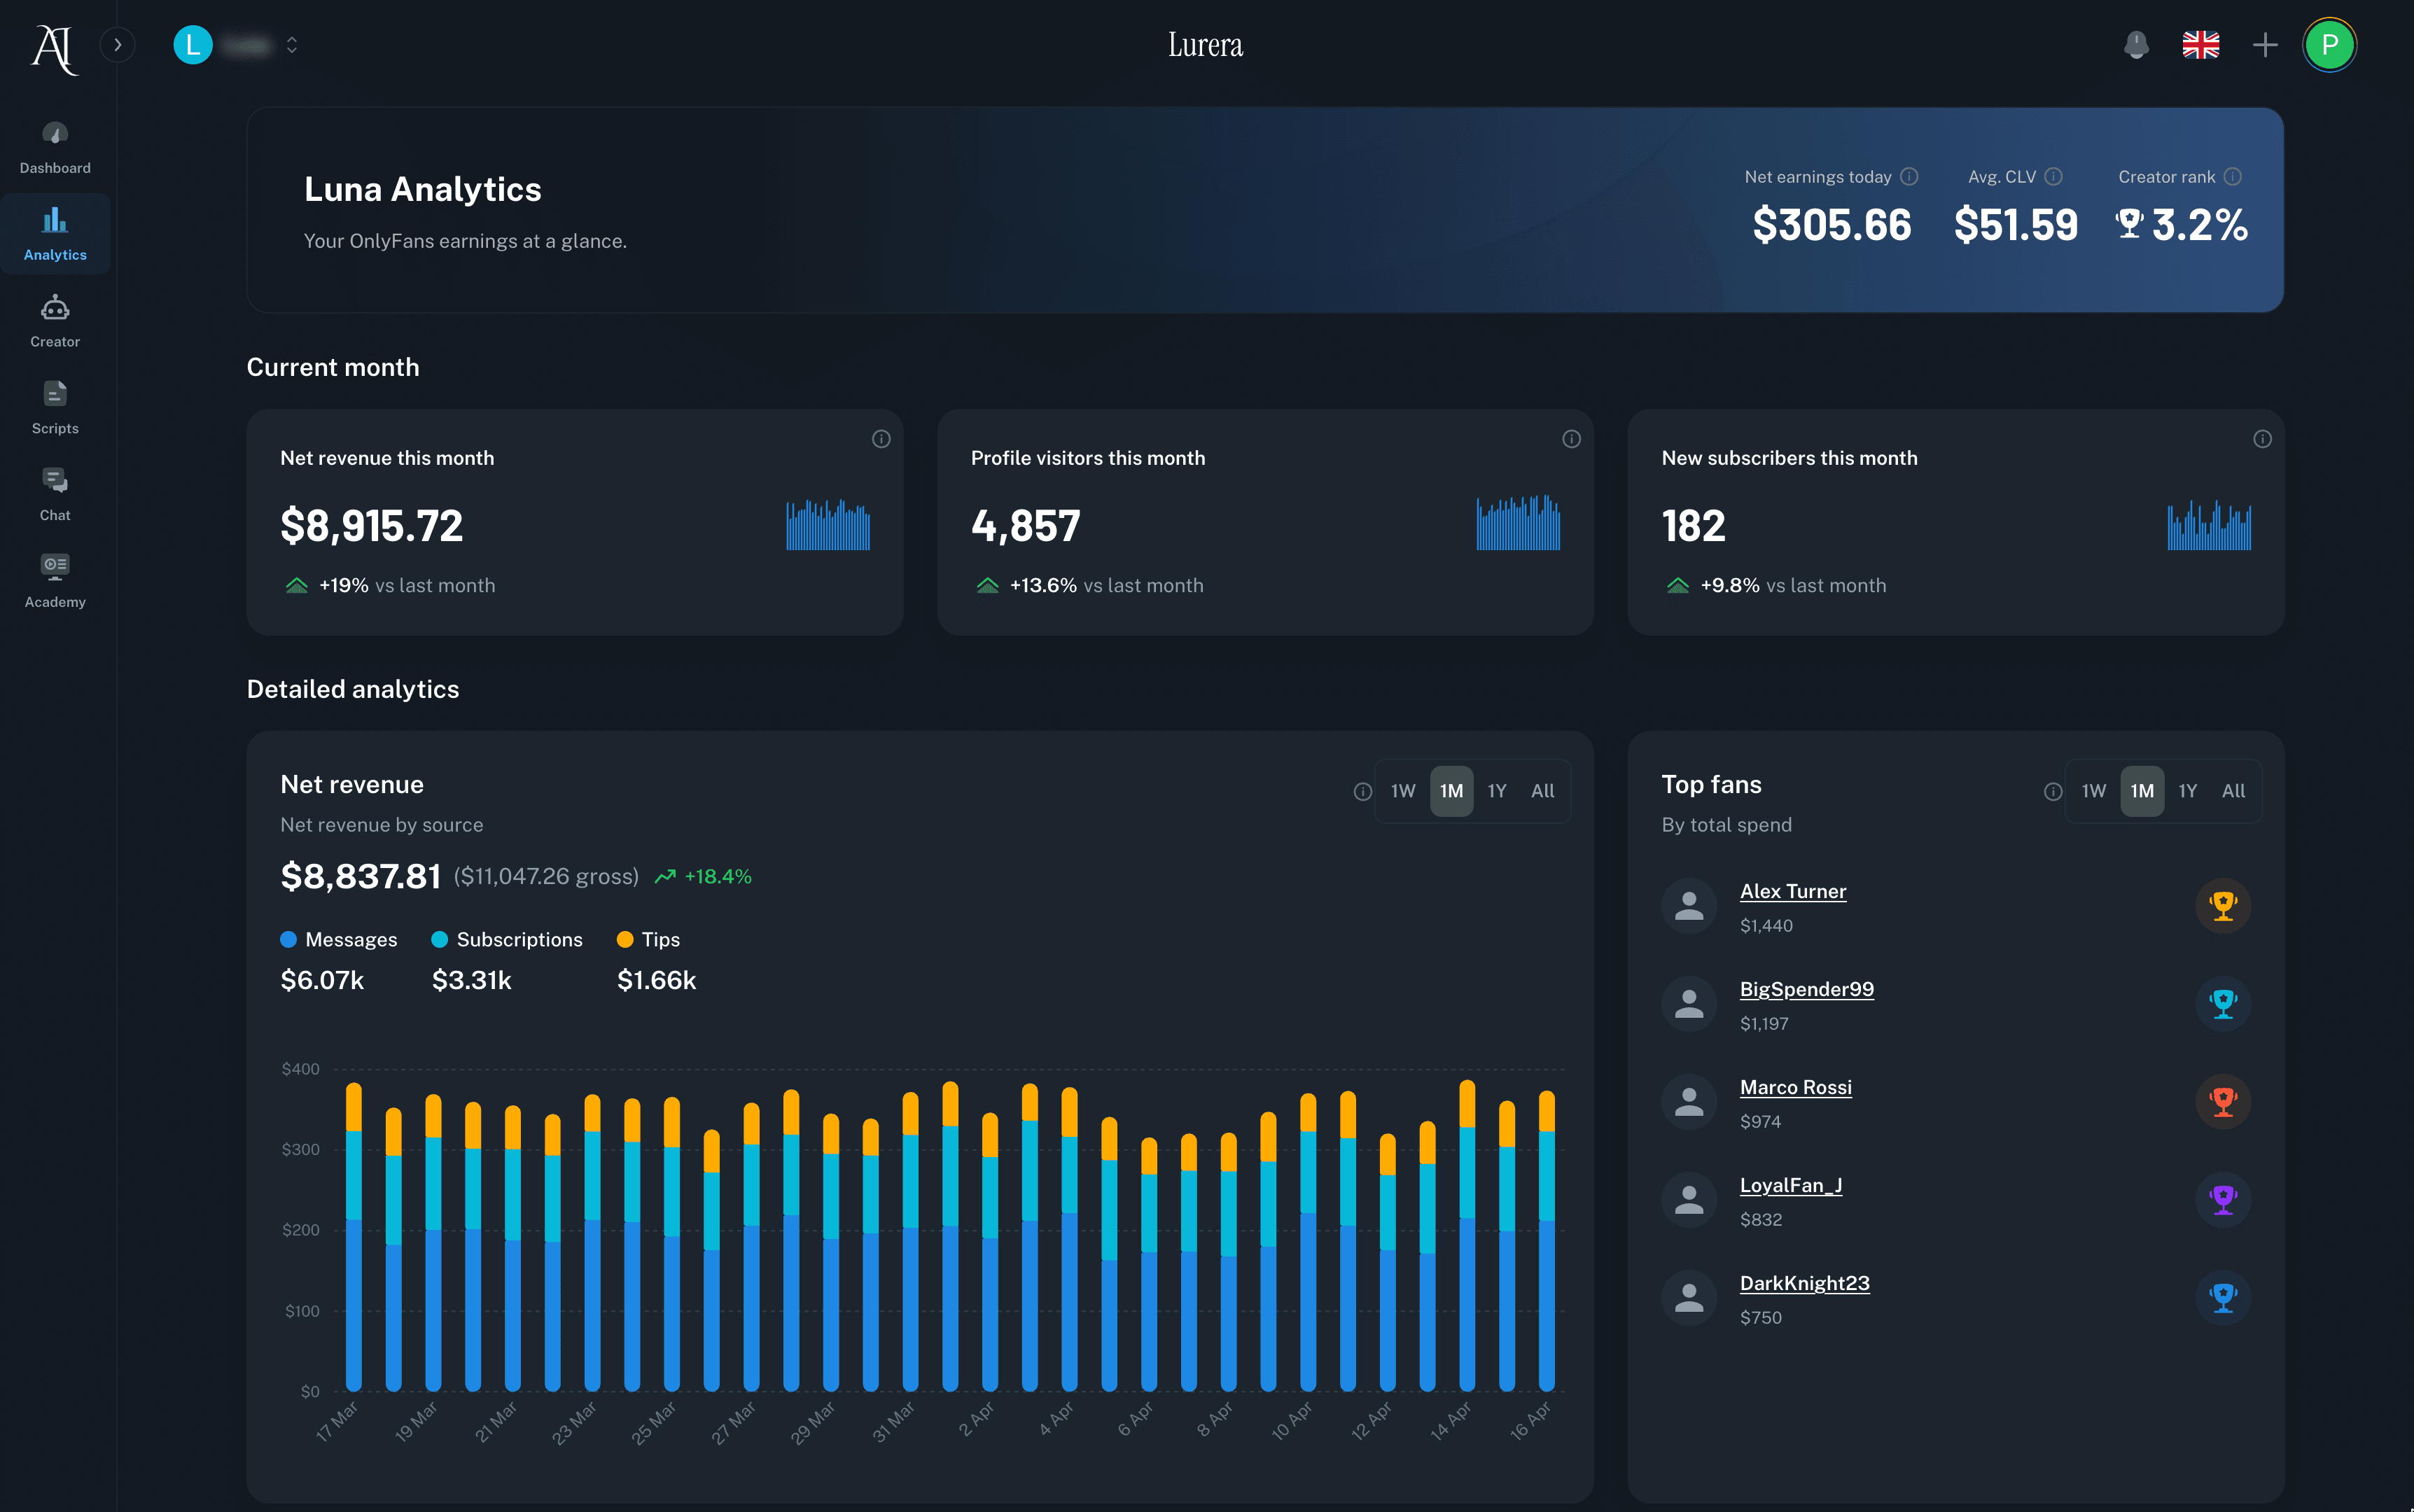Switch Top fans period to 1M
The height and width of the screenshot is (1512, 2414).
2142,790
